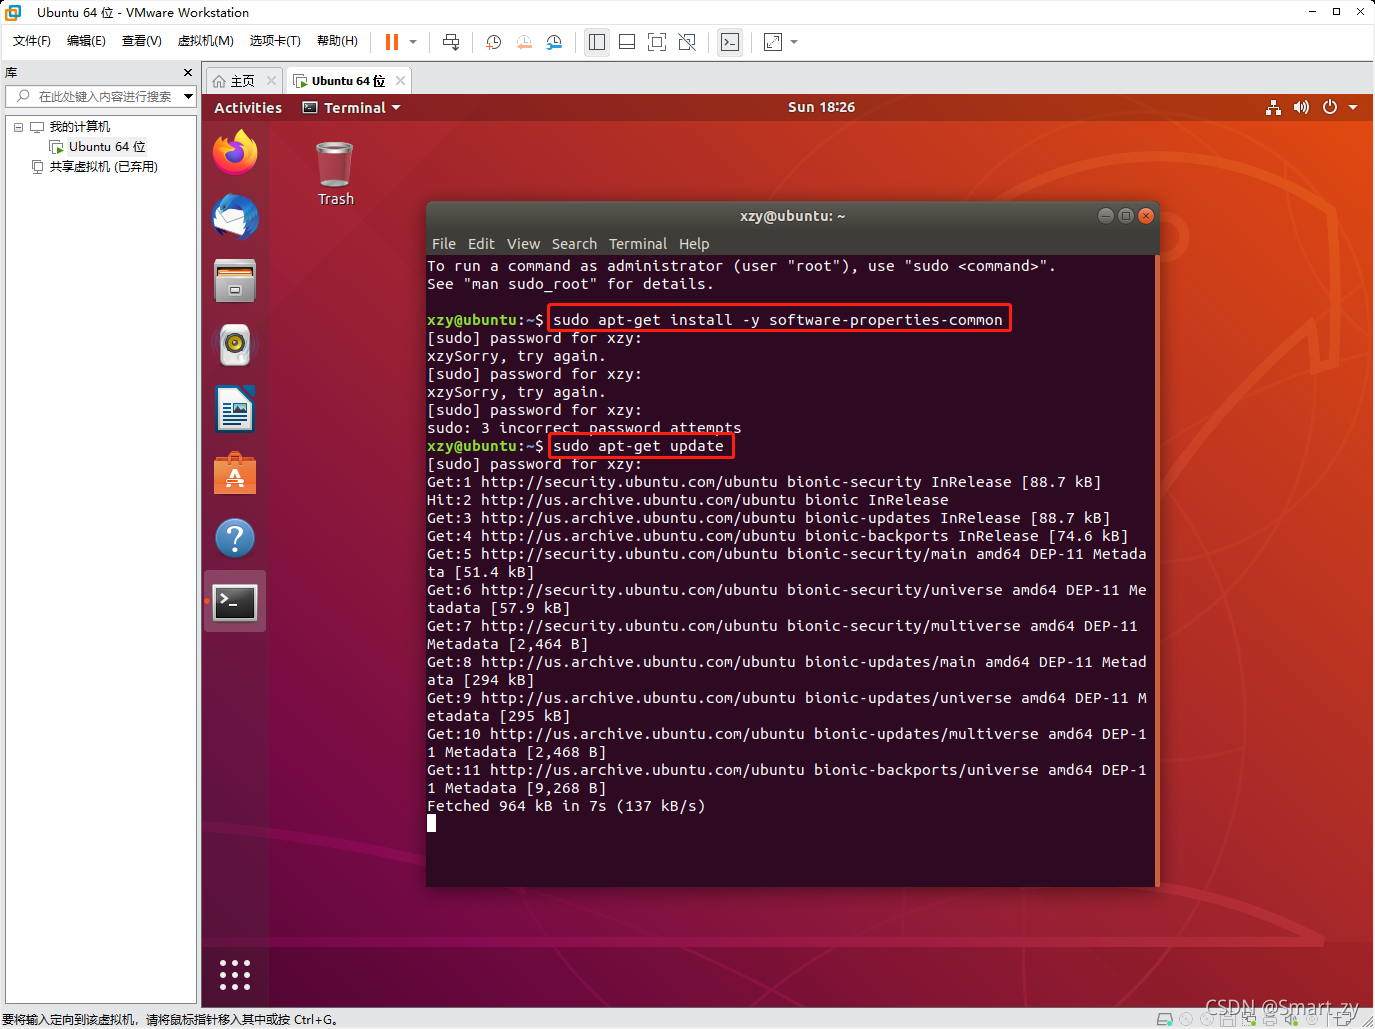Open the power options dropdown beside the pause icon
The width and height of the screenshot is (1375, 1029).
[413, 42]
